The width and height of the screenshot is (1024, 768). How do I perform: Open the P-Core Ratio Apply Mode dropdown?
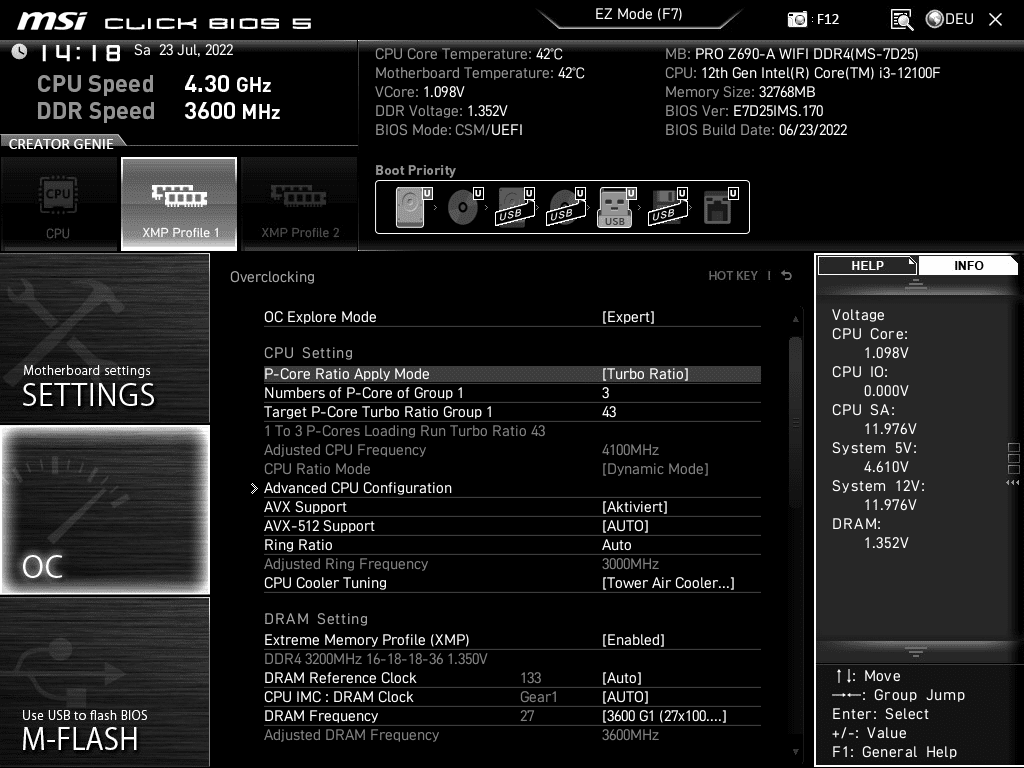(x=512, y=374)
